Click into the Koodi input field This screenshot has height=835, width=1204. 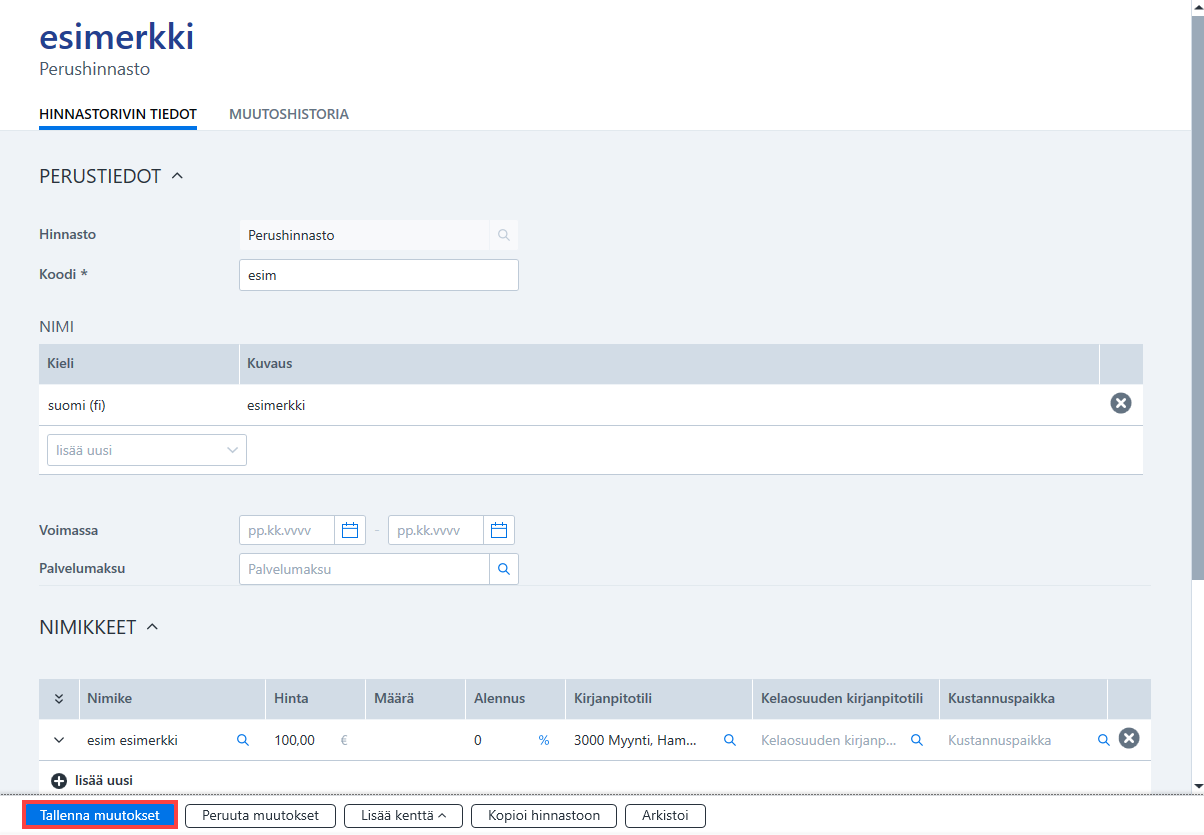click(x=379, y=275)
